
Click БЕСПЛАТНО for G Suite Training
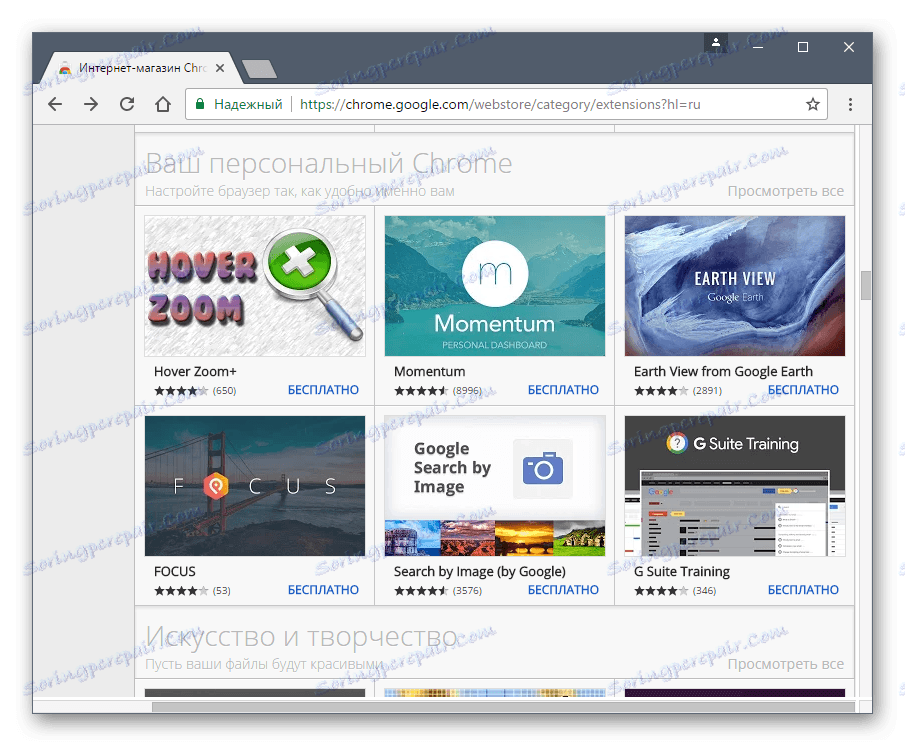tap(803, 590)
